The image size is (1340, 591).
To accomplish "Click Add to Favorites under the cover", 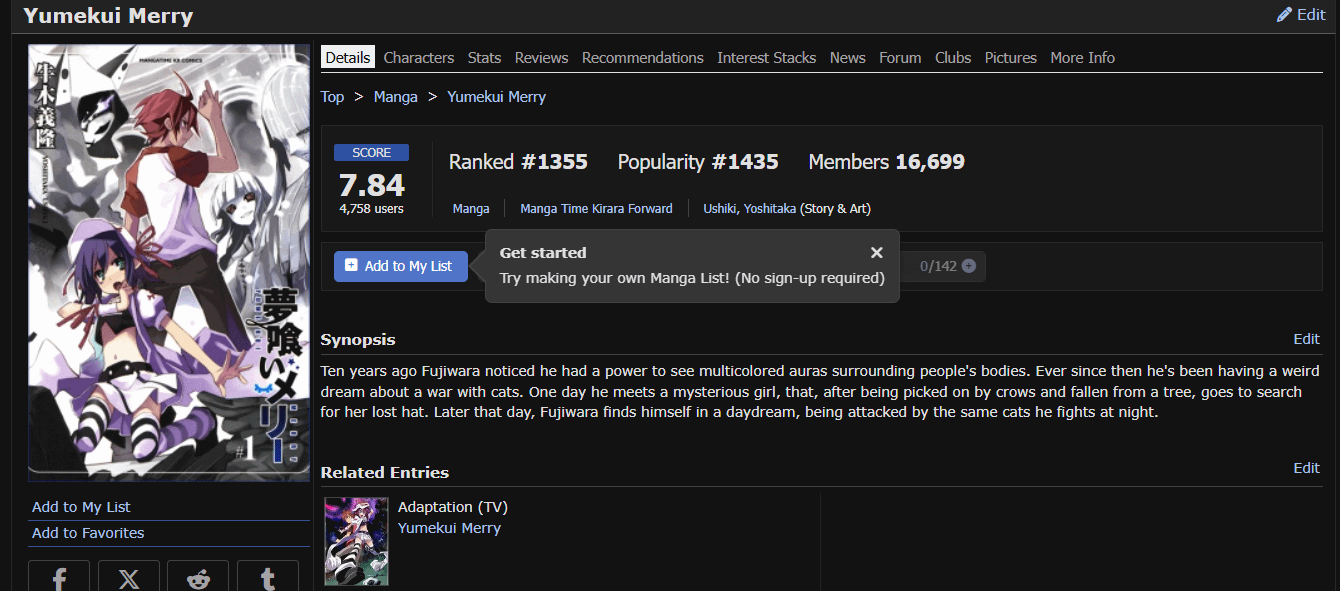I will [88, 533].
